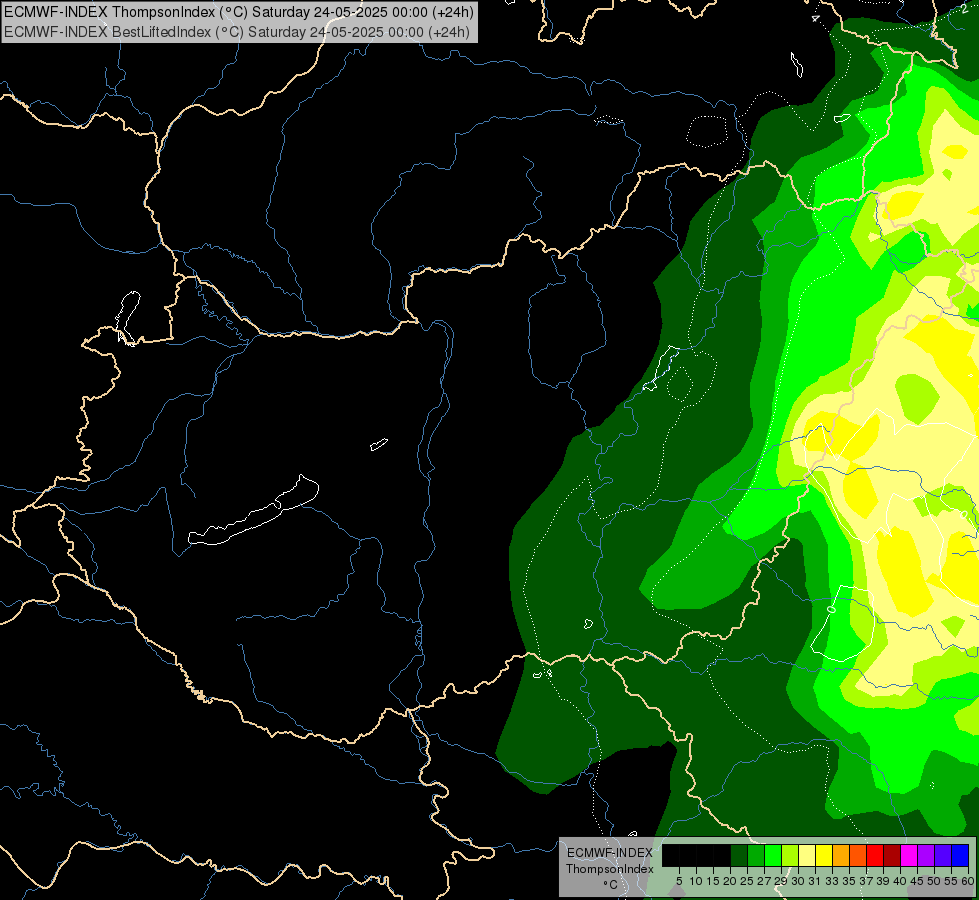Select the medium green 25–27 legend swatch
979x900 pixels.
(756, 855)
